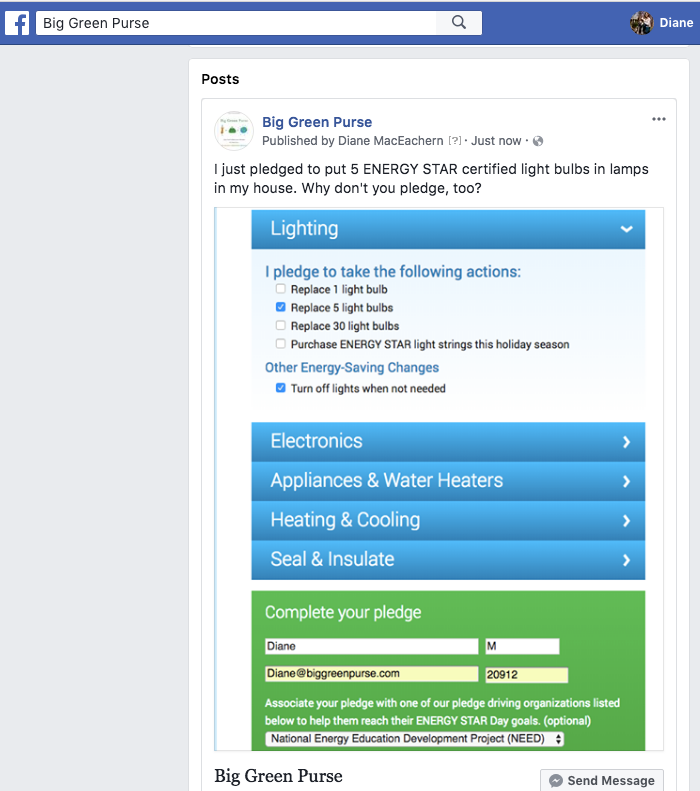Click the Posts heading
The width and height of the screenshot is (700, 791).
pyautogui.click(x=220, y=79)
